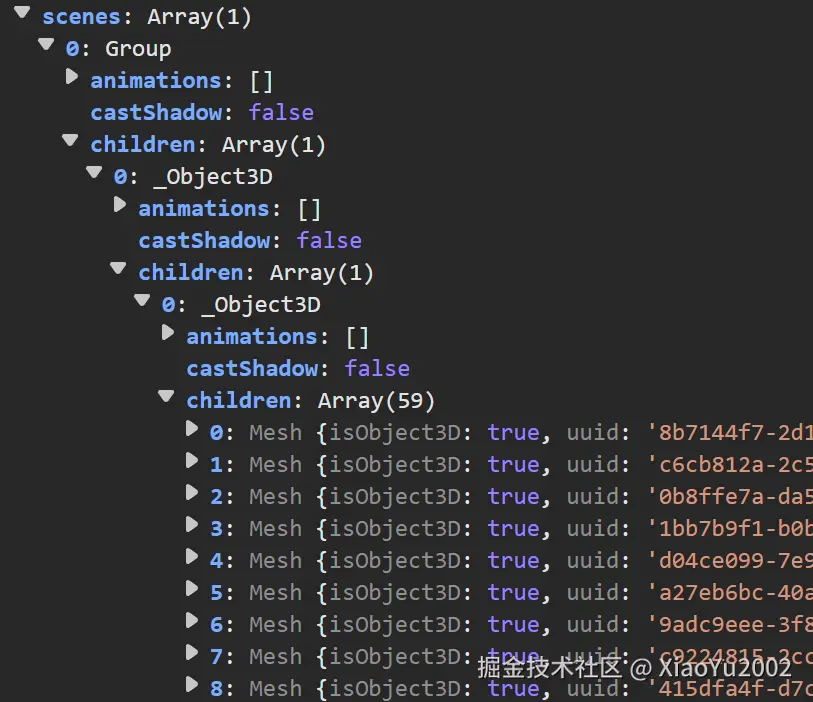The width and height of the screenshot is (813, 702).
Task: Select uuid value '8b7144f7-2d1
Action: [731, 432]
